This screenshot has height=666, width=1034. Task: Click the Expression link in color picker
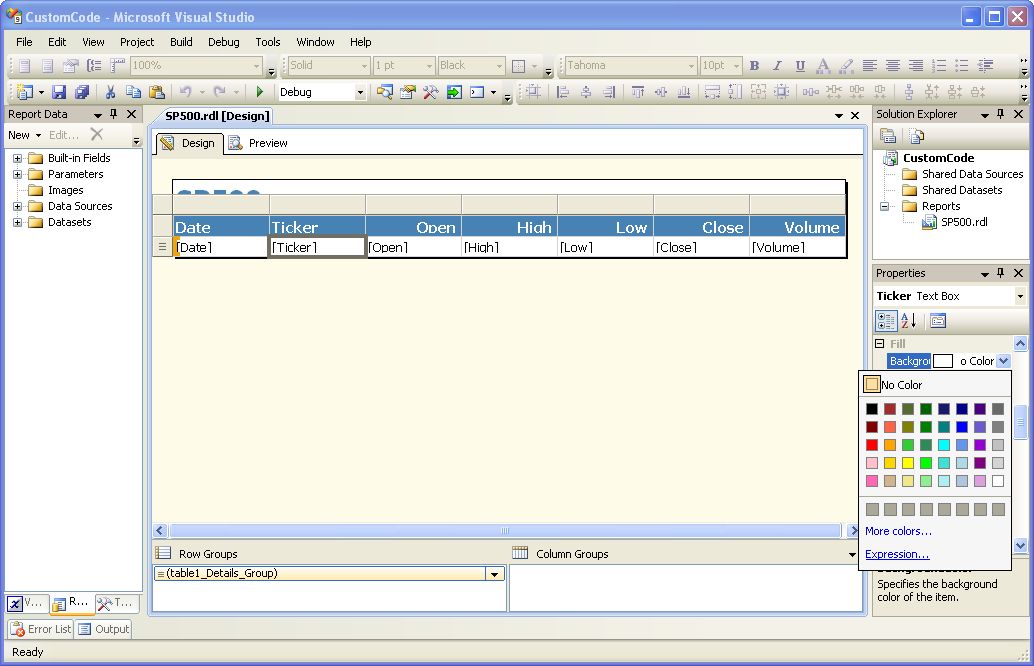[896, 554]
